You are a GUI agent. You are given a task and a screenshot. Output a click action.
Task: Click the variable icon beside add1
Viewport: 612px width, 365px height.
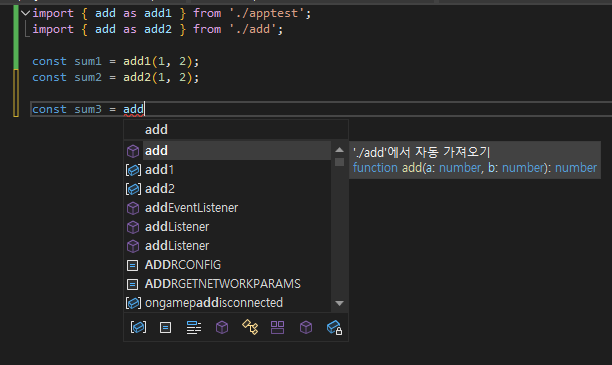tap(133, 170)
